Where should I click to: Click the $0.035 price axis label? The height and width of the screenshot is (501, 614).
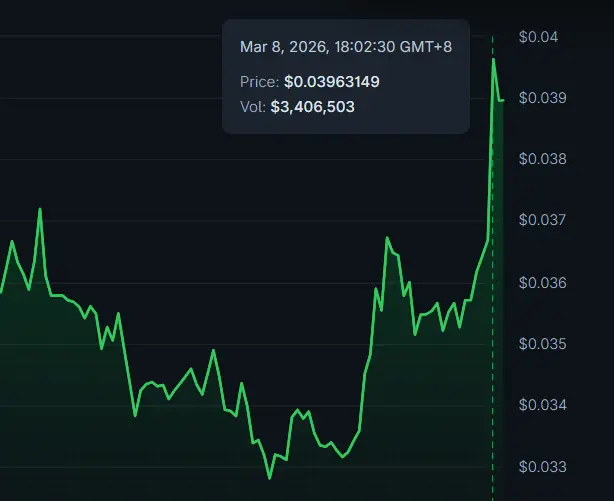tap(542, 344)
